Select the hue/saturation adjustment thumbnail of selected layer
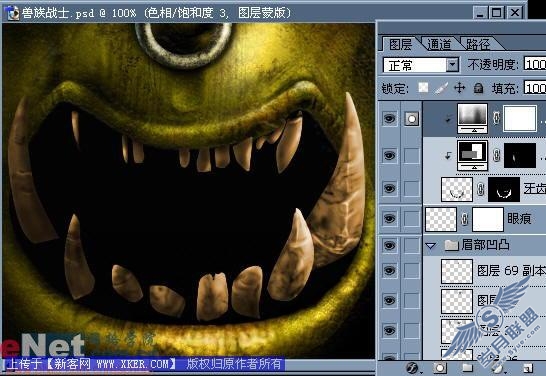This screenshot has height=376, width=546. (x=472, y=118)
